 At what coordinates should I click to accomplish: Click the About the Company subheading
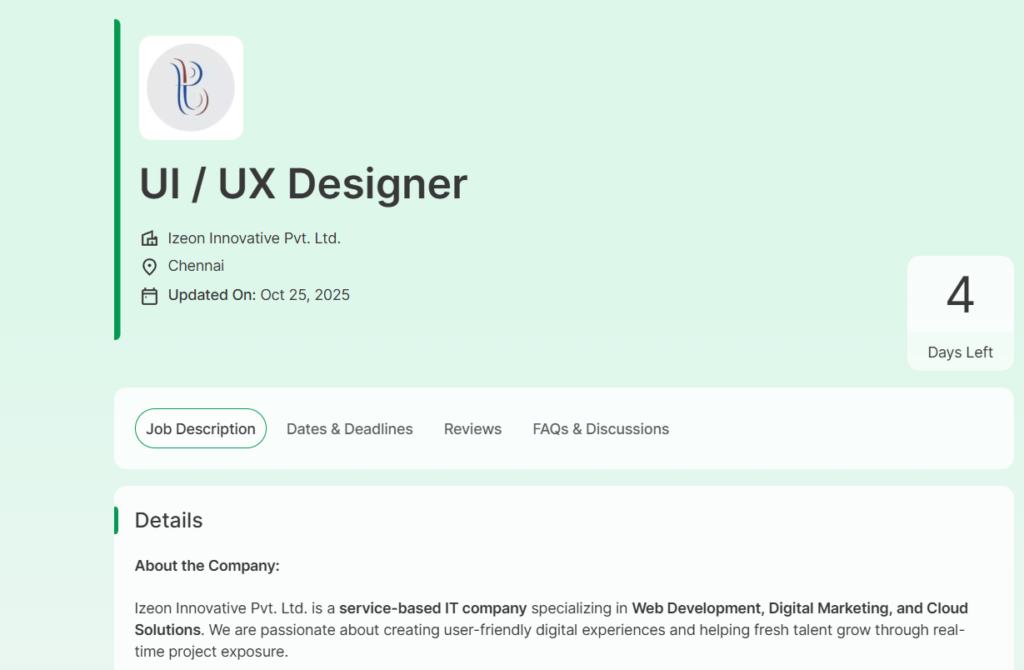click(x=207, y=566)
